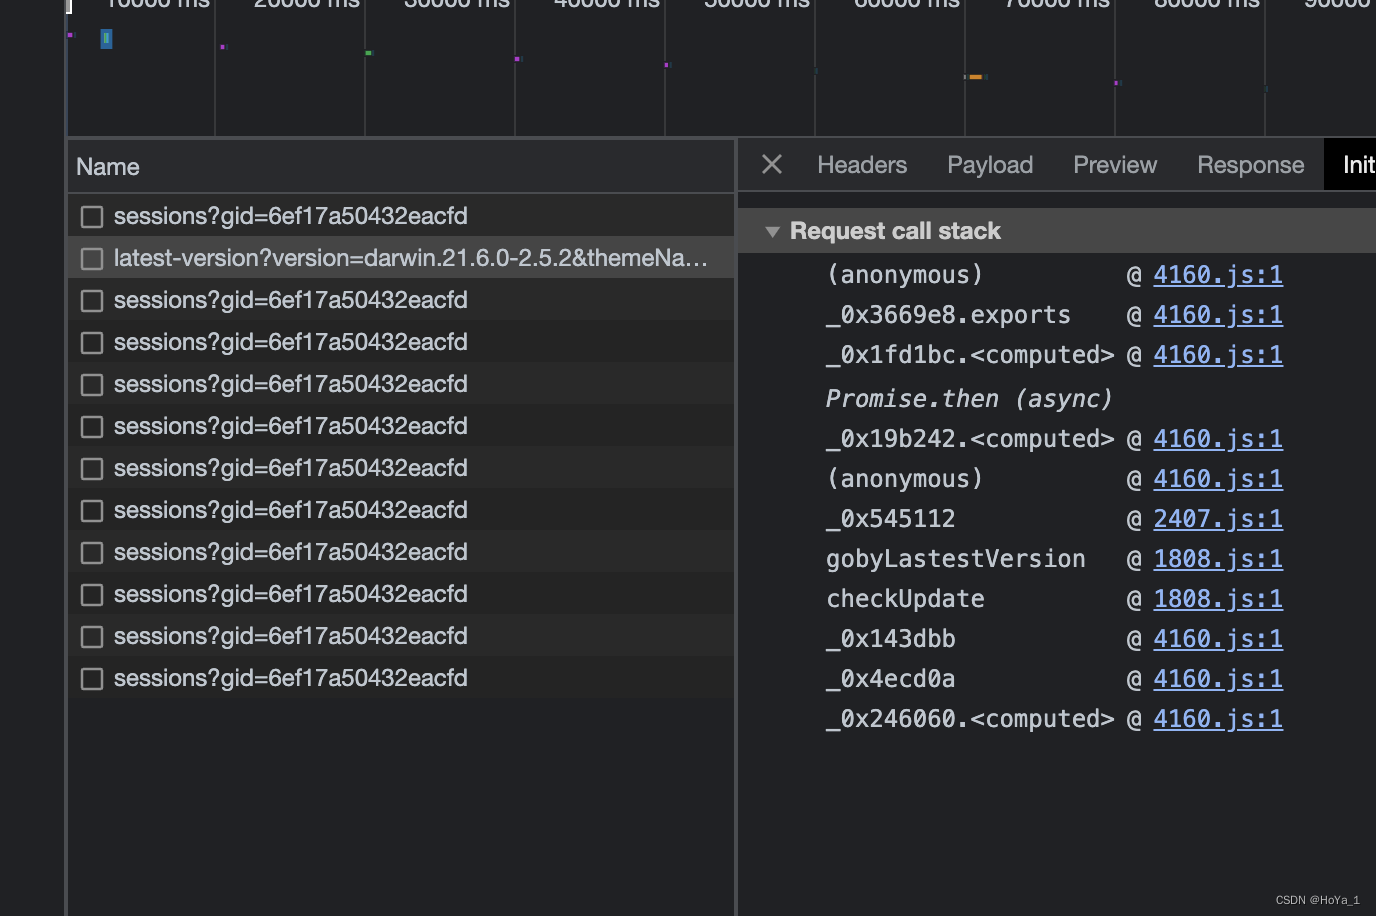Open the Response tab
Screen dimensions: 1376x916
point(1250,165)
